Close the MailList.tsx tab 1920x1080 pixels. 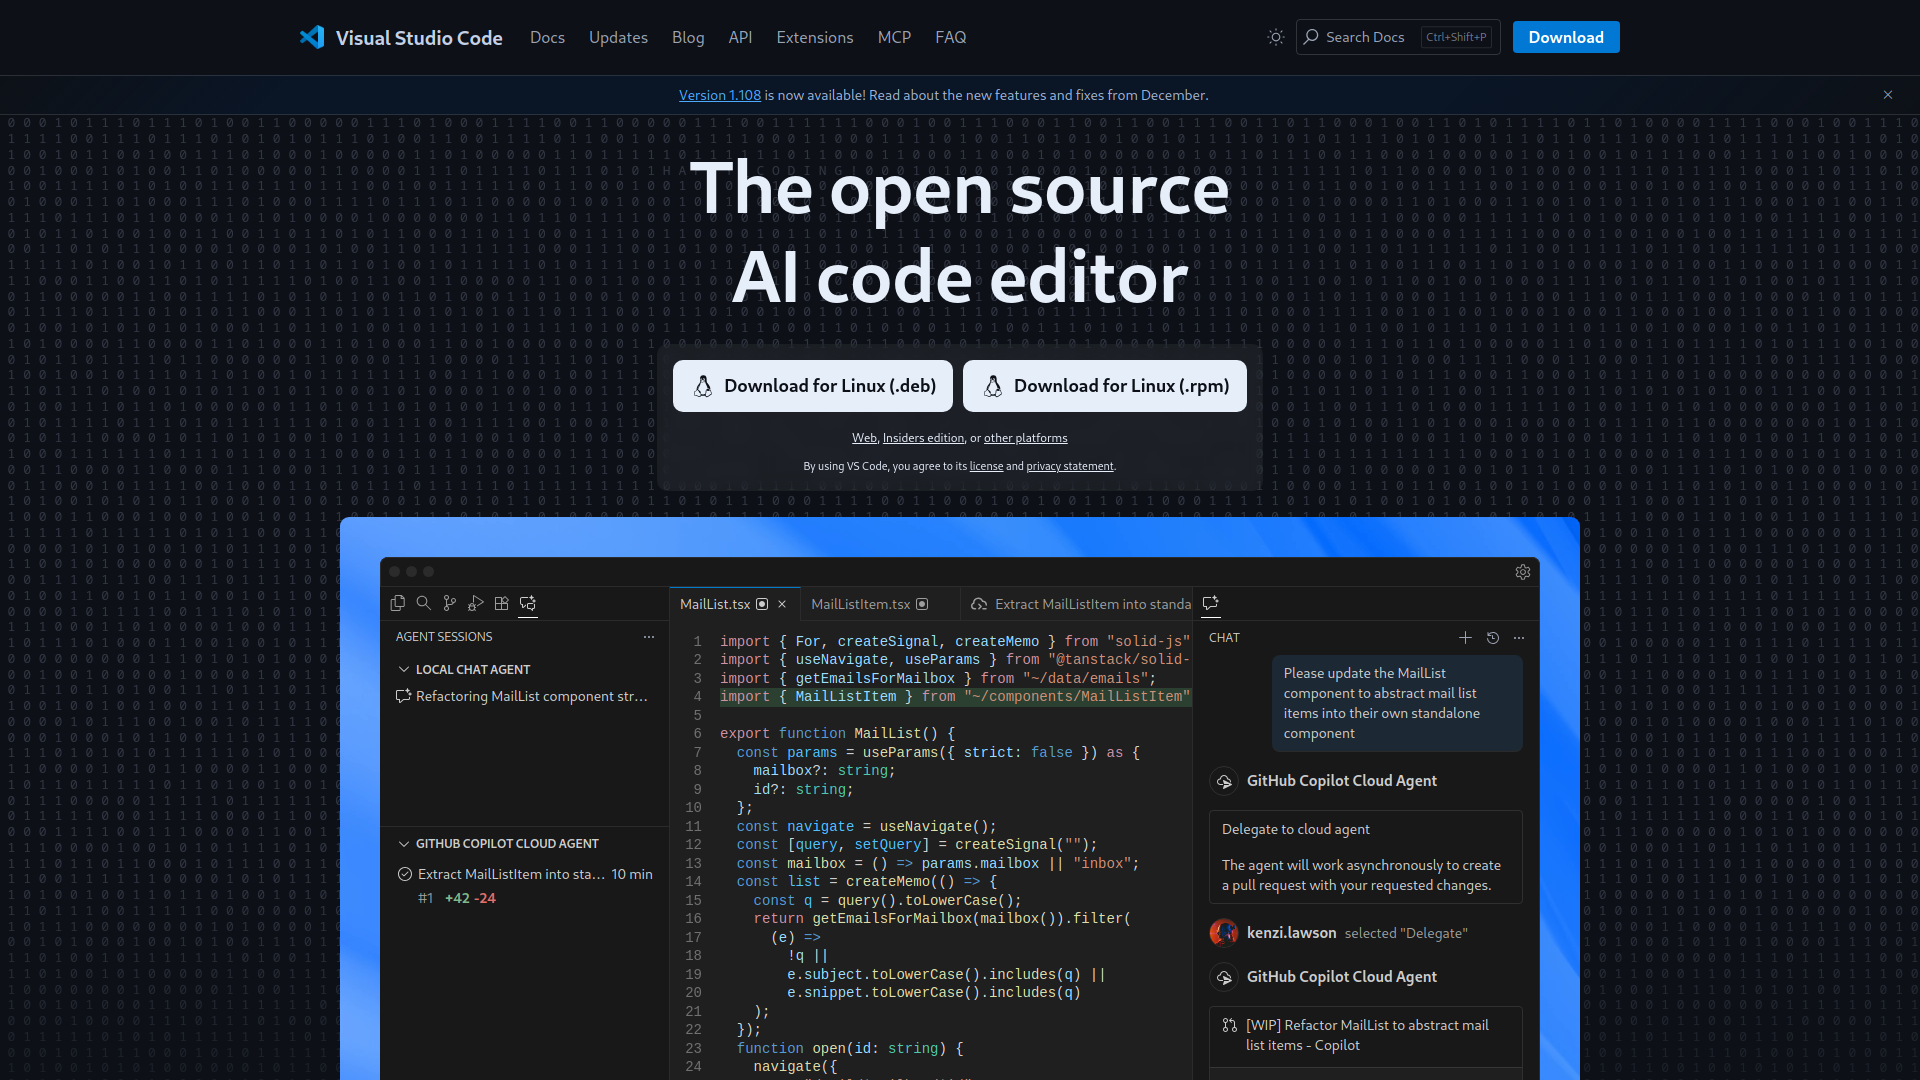coord(782,604)
